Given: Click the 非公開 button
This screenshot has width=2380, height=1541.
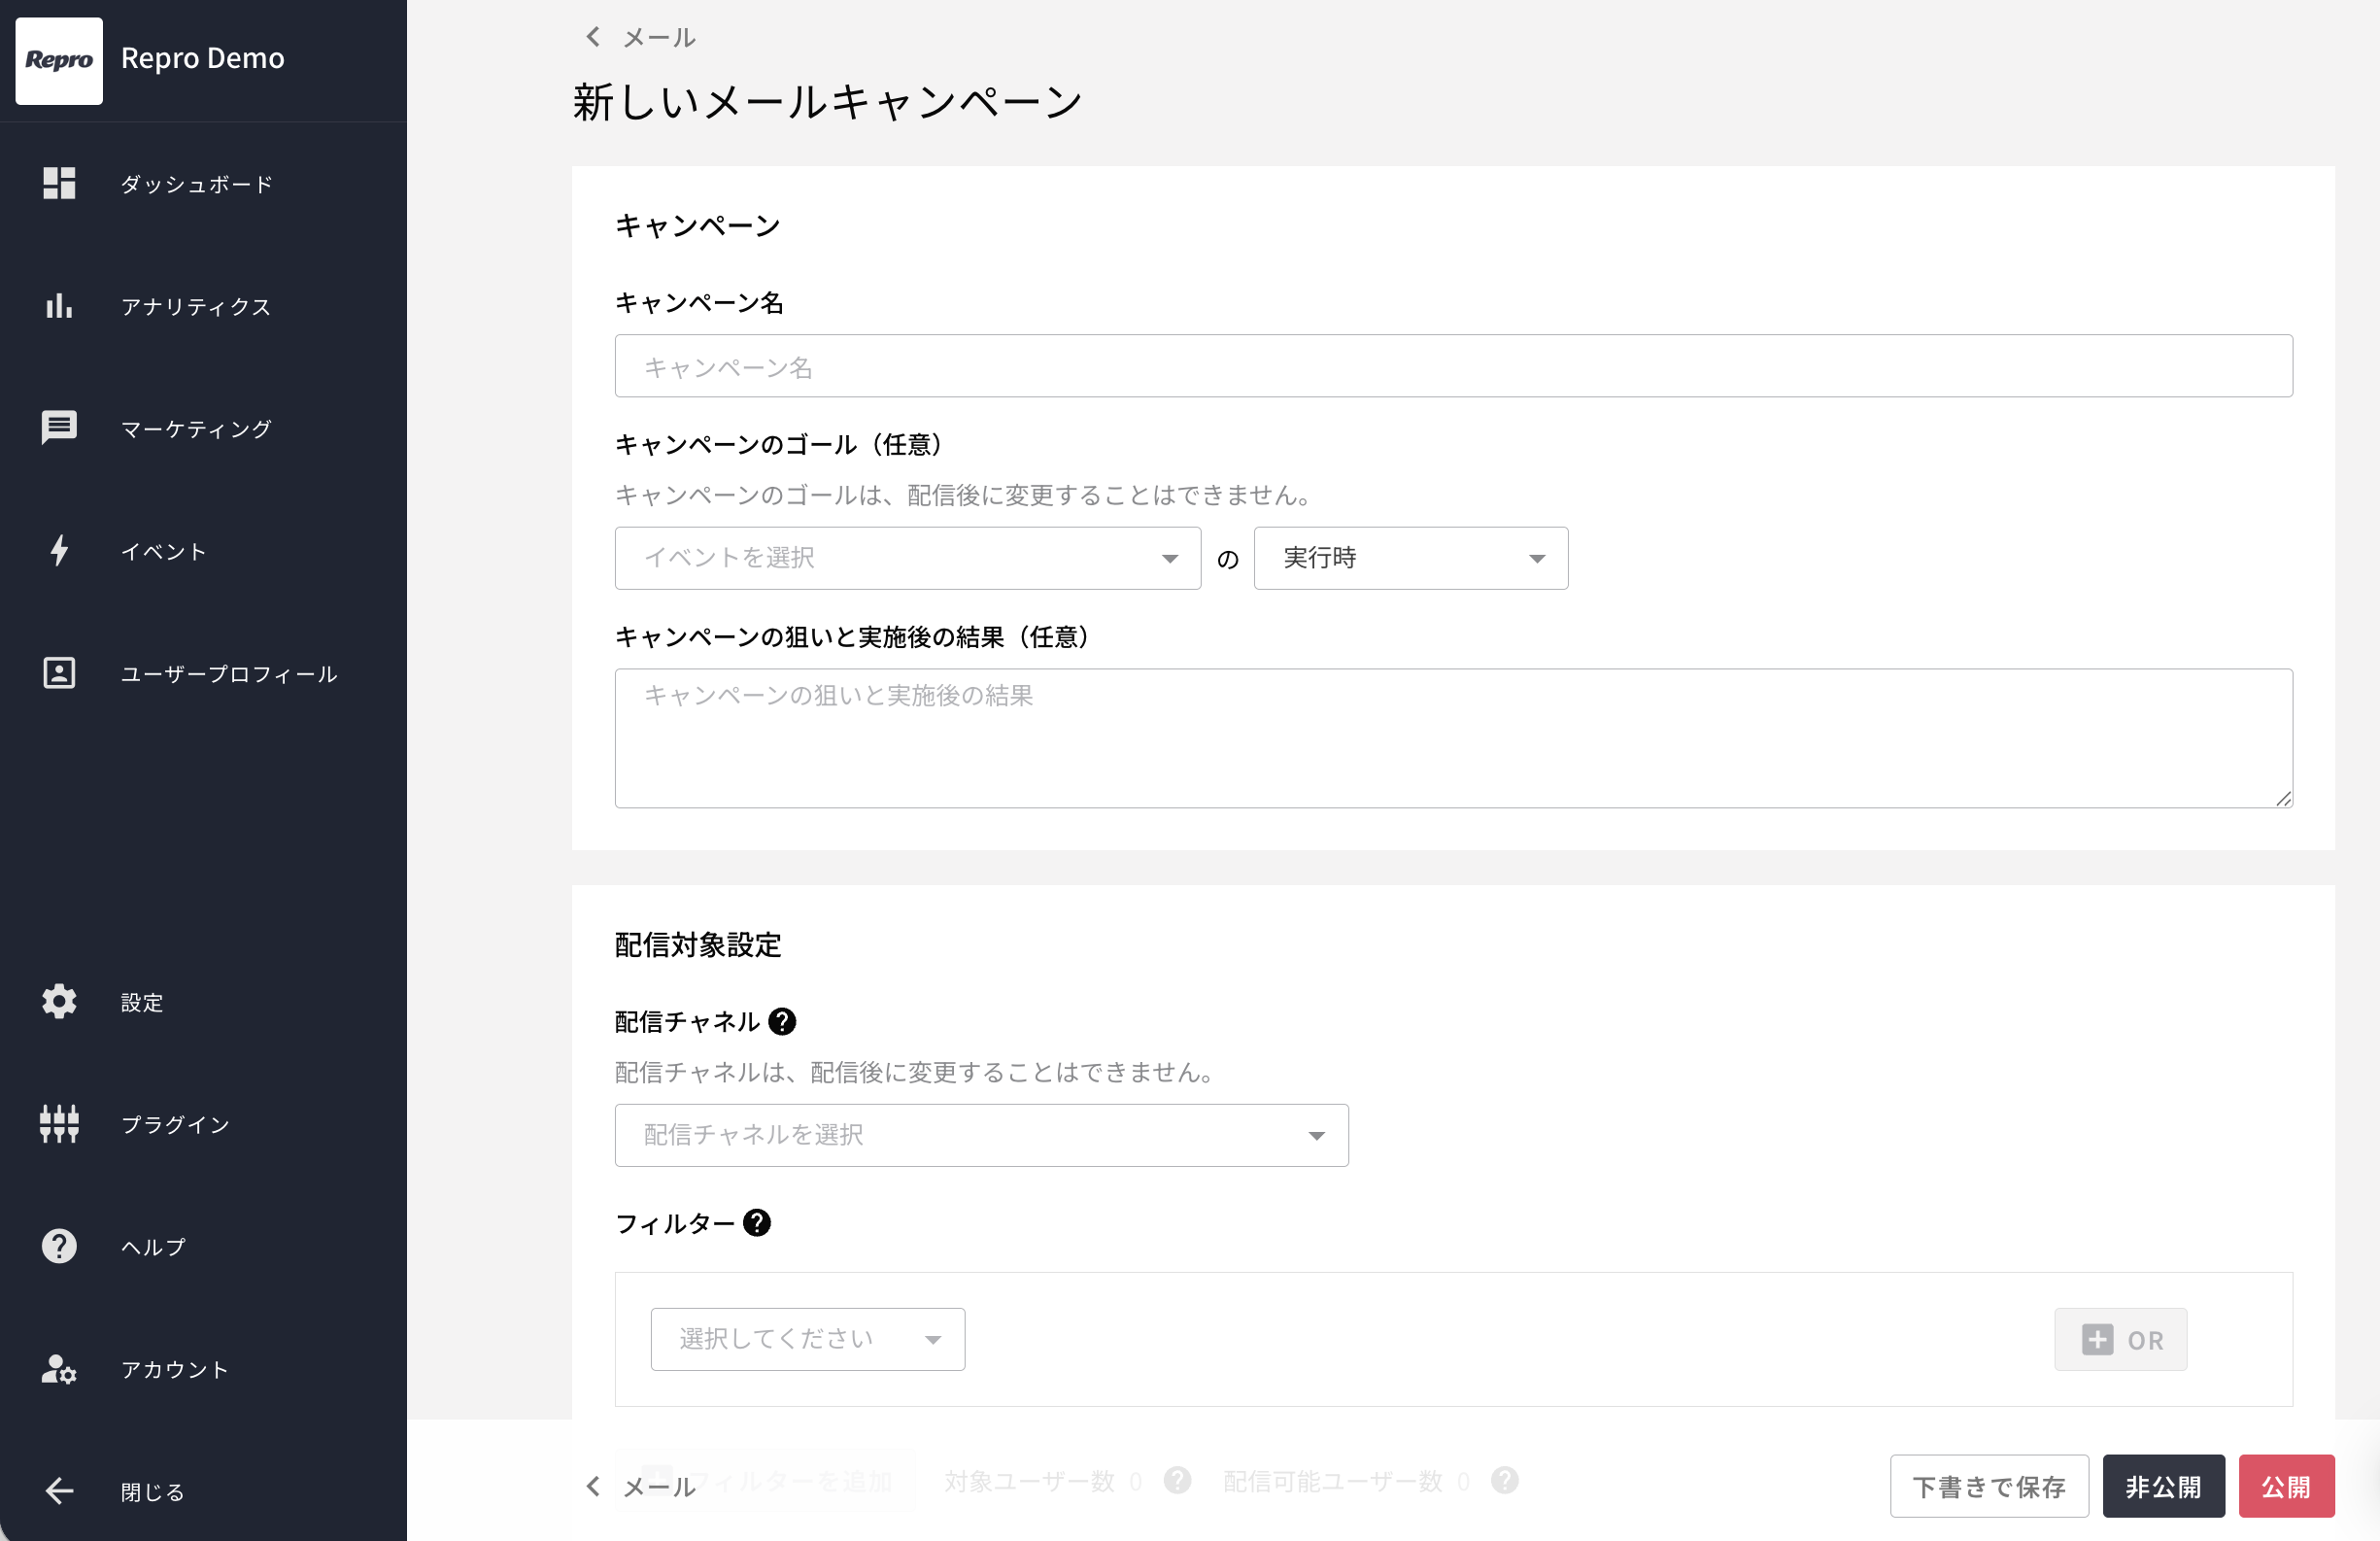Looking at the screenshot, I should [x=2163, y=1486].
